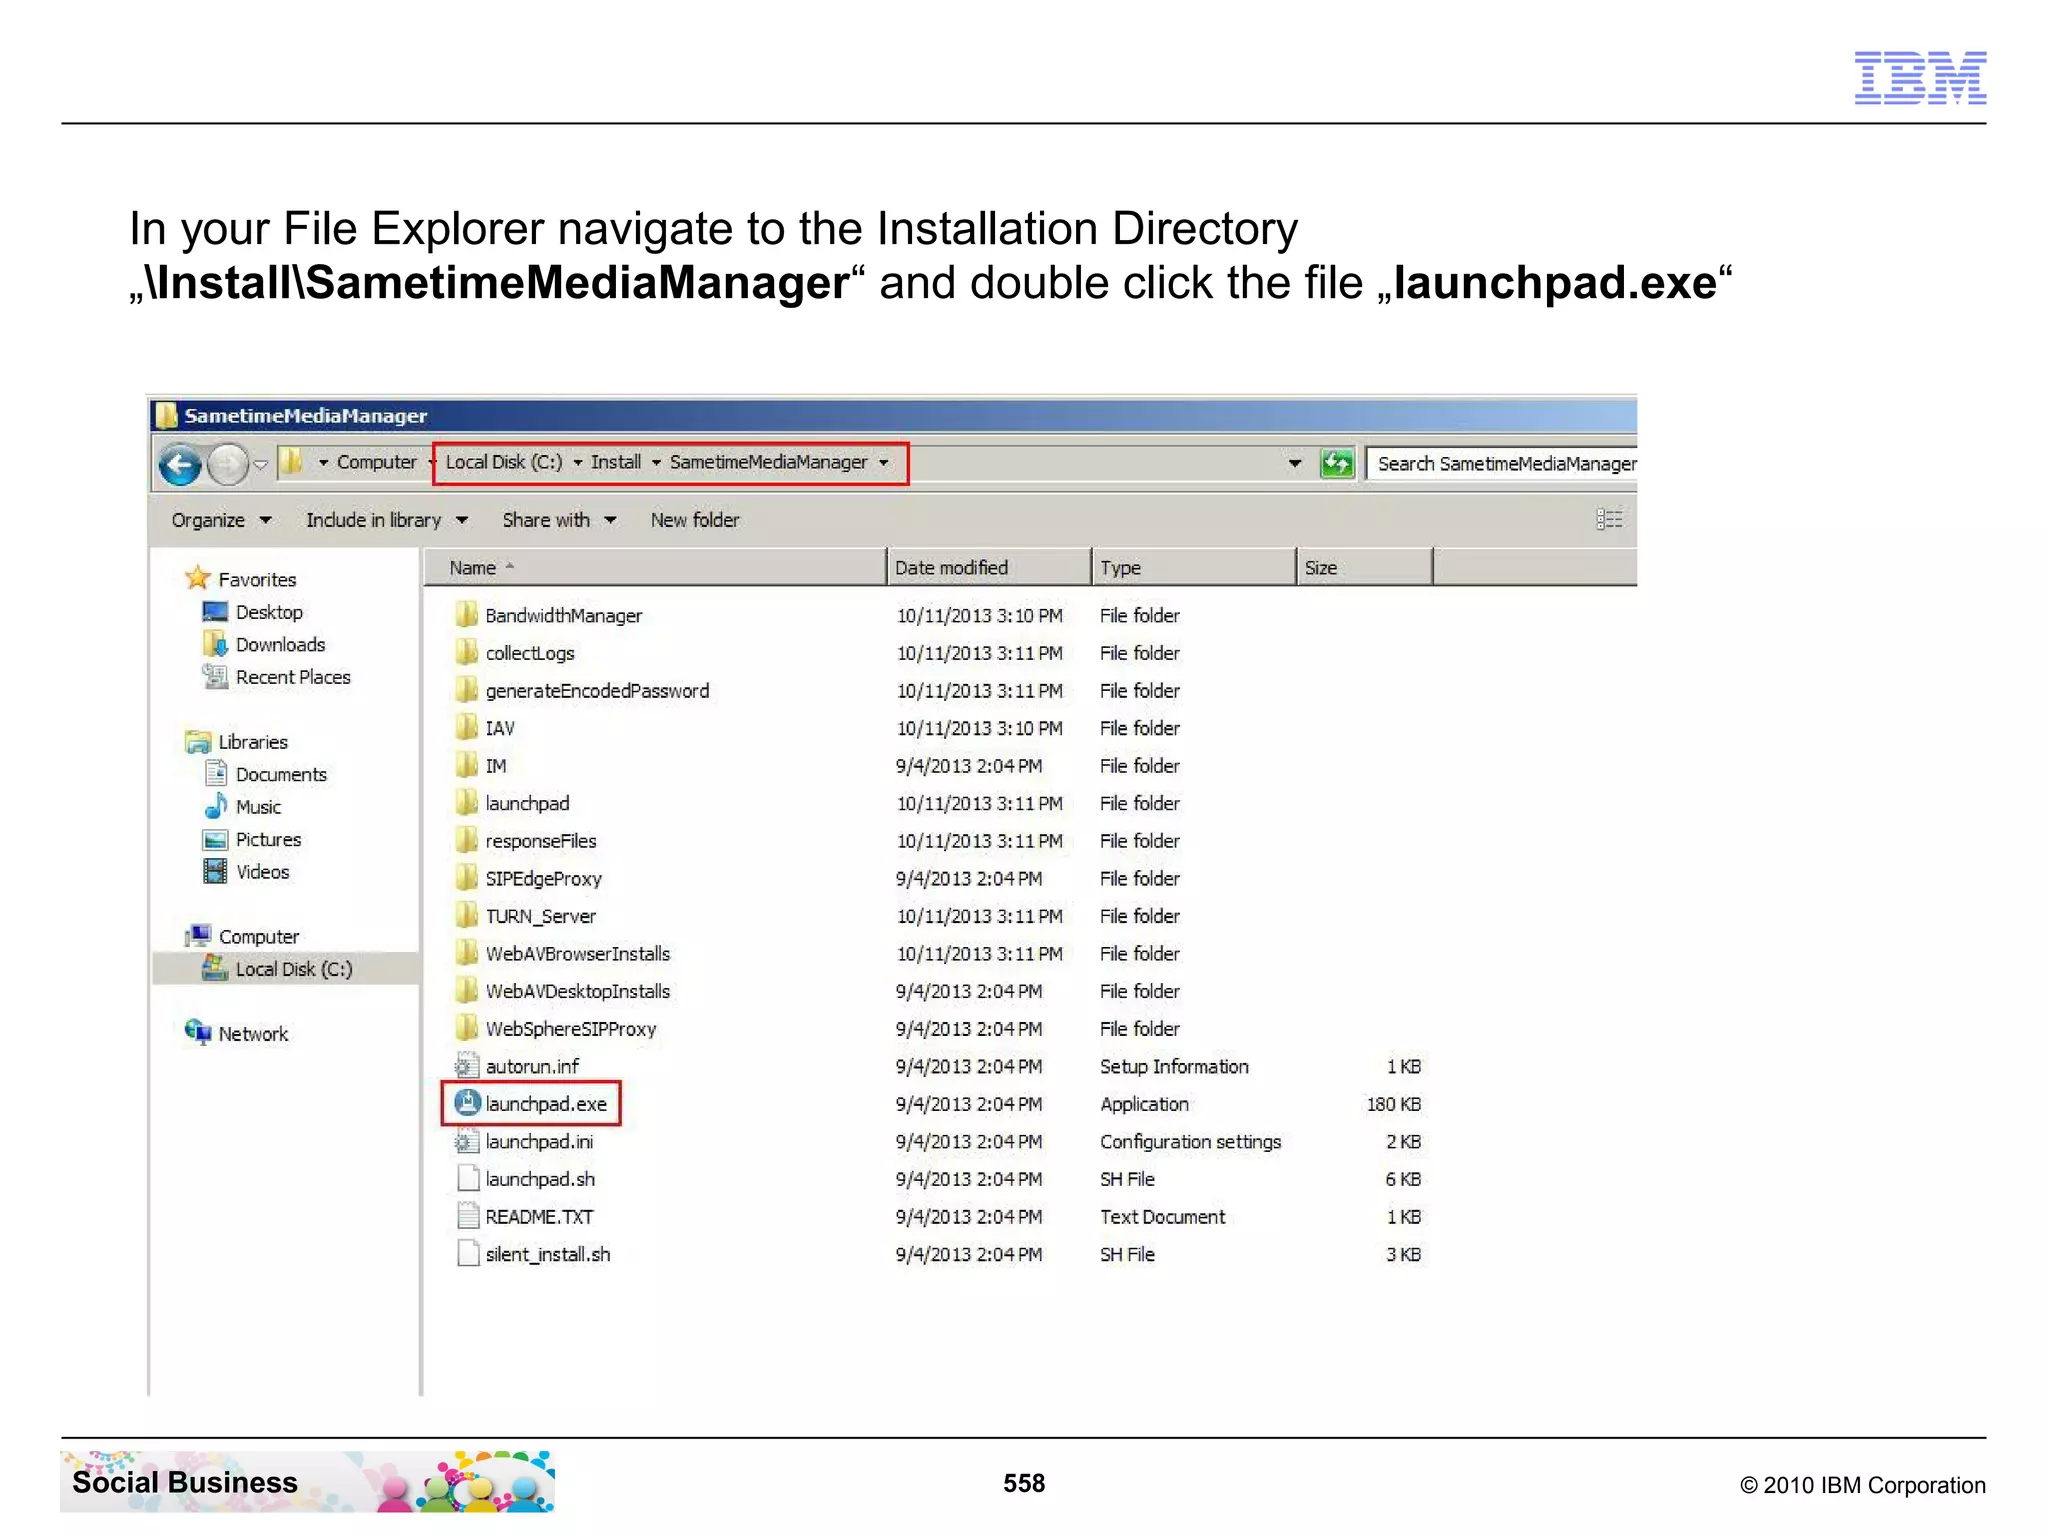
Task: Select the launchpad.exe application icon
Action: tap(467, 1103)
